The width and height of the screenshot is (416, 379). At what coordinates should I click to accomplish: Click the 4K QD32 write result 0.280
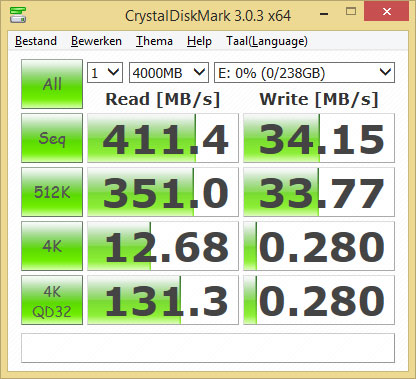click(319, 300)
